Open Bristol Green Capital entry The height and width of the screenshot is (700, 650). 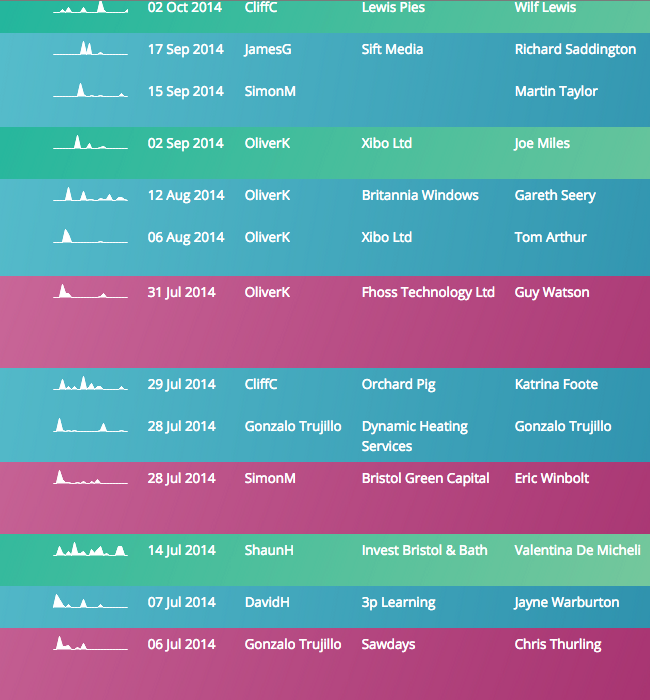[425, 478]
